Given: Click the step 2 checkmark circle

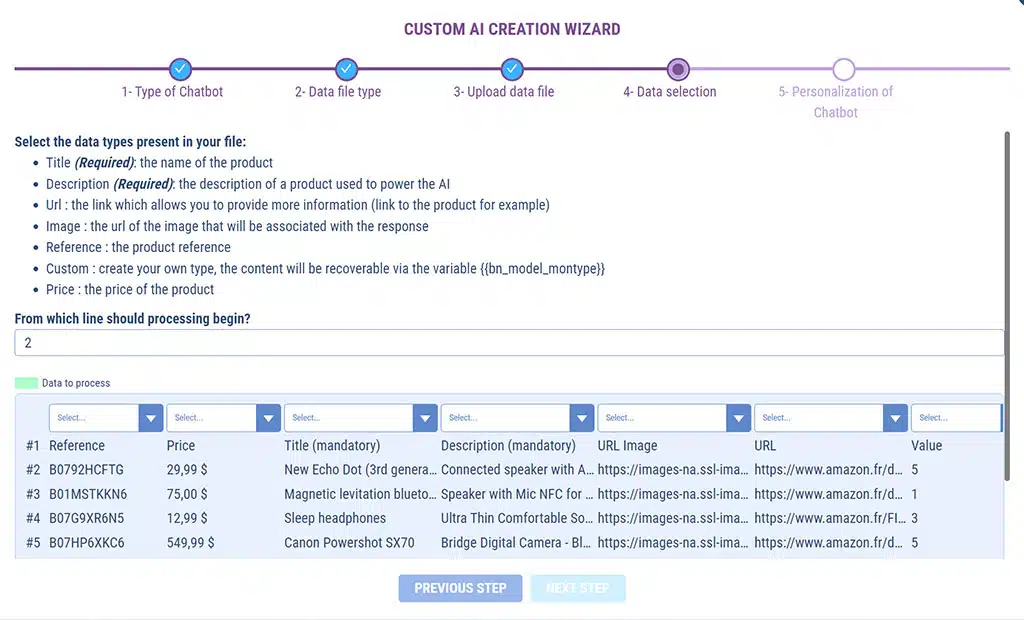Looking at the screenshot, I should coord(346,69).
